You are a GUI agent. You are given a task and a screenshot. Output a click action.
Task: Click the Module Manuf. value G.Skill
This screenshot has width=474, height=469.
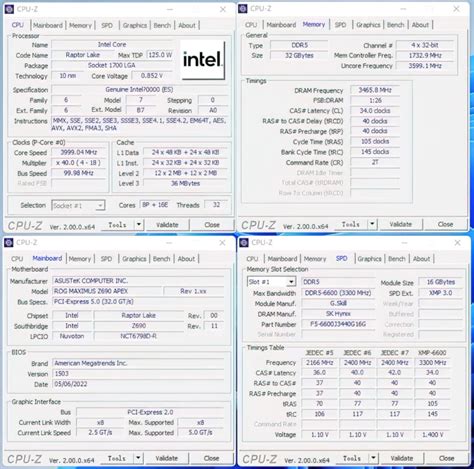pos(338,303)
